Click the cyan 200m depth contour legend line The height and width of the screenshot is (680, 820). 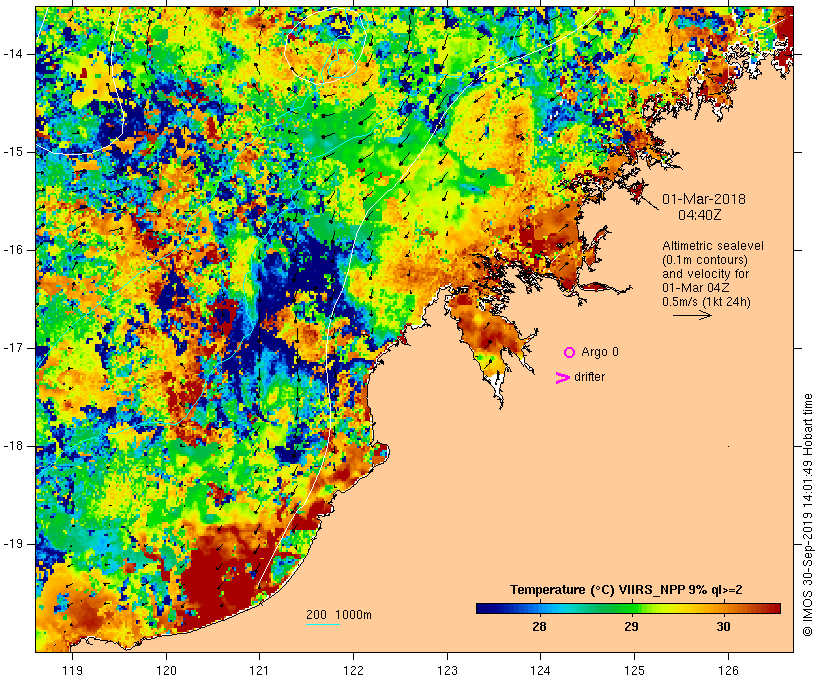[x=323, y=624]
